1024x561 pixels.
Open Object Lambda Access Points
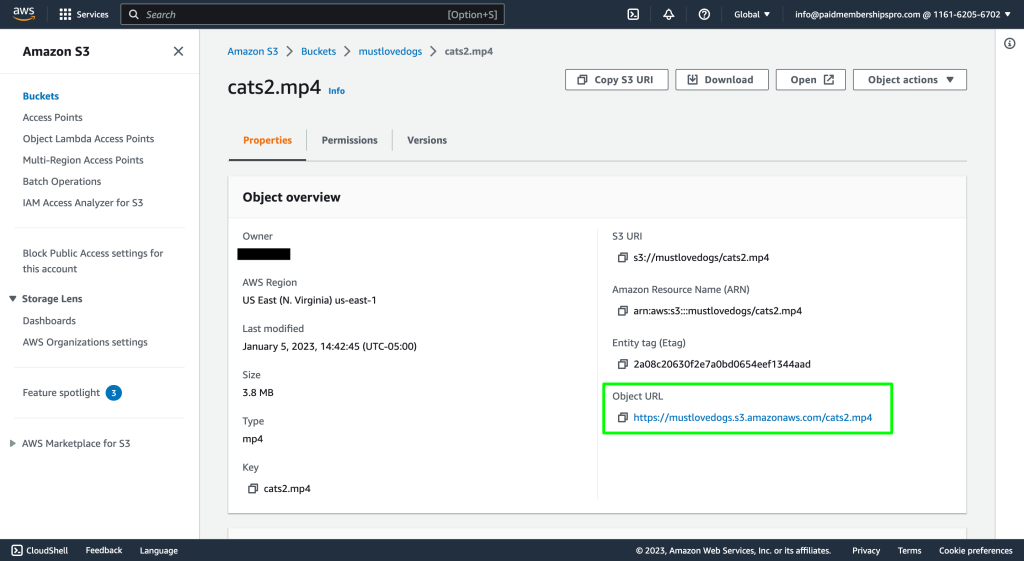(x=88, y=138)
